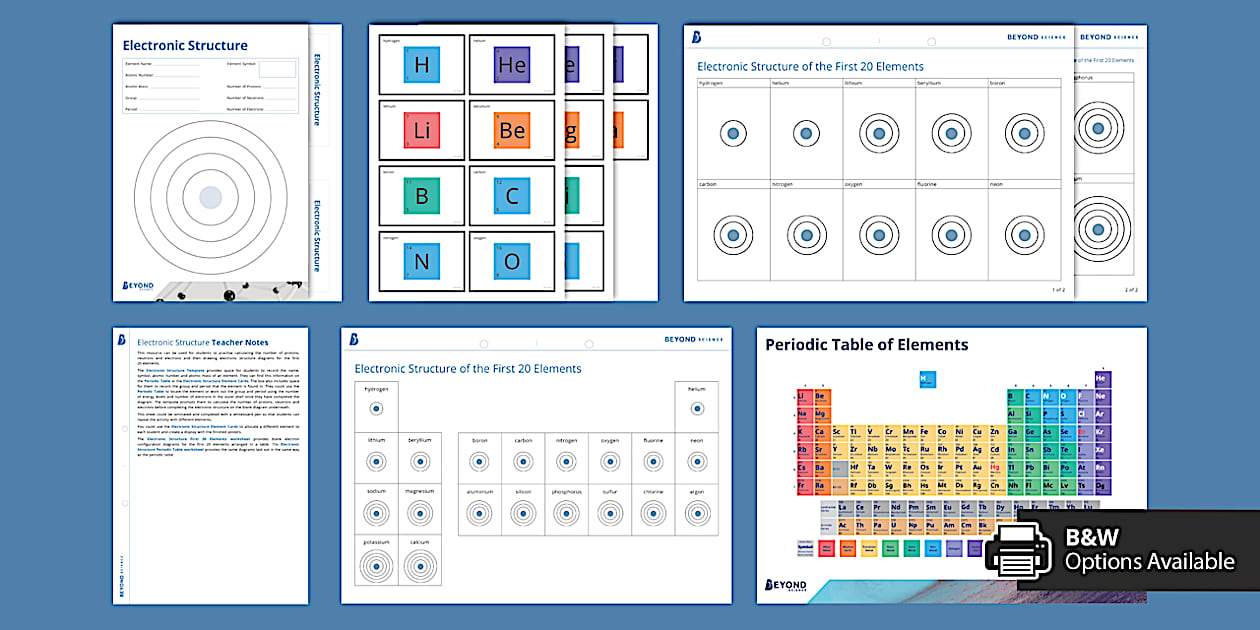Open the blue hyperlink in the Teacher Notes text

175,370
